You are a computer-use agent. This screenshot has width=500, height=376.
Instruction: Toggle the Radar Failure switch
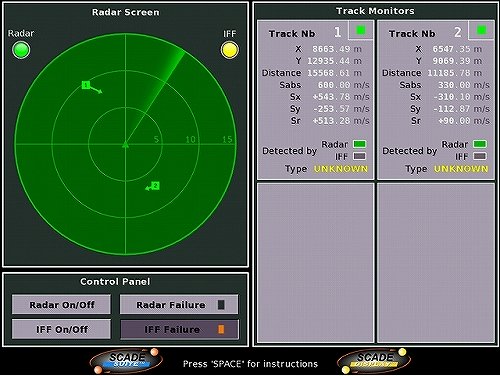point(179,304)
